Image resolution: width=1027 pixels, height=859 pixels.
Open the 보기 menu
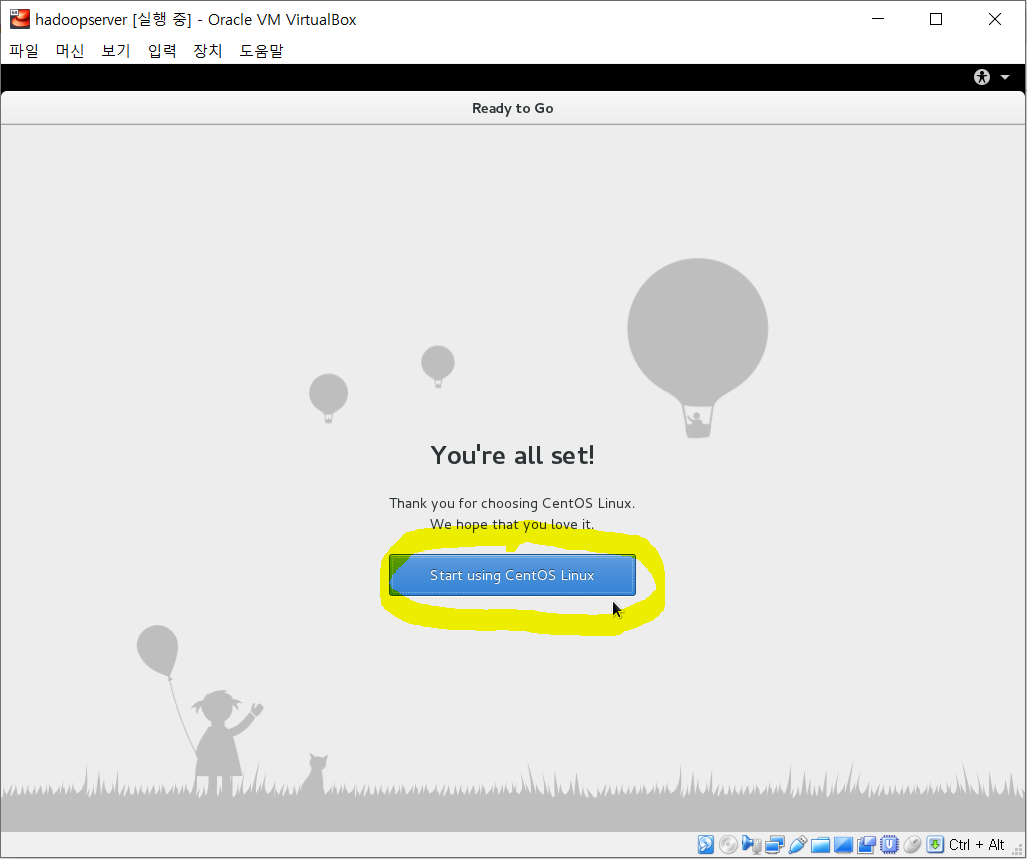tap(116, 50)
